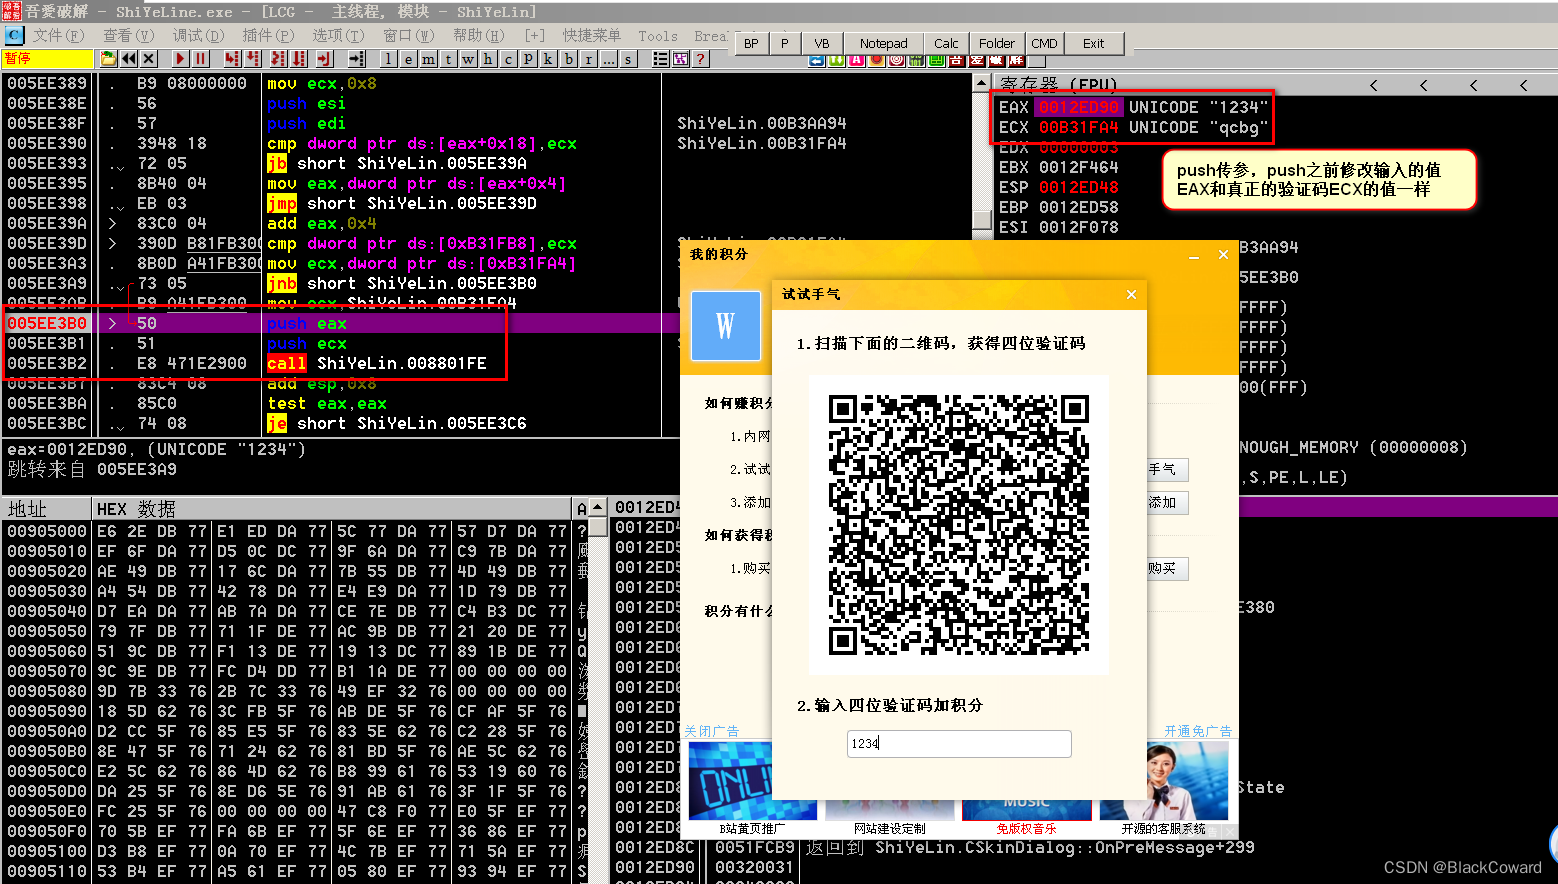Open the log window 'l' button
Image resolution: width=1558 pixels, height=884 pixels.
(x=388, y=59)
